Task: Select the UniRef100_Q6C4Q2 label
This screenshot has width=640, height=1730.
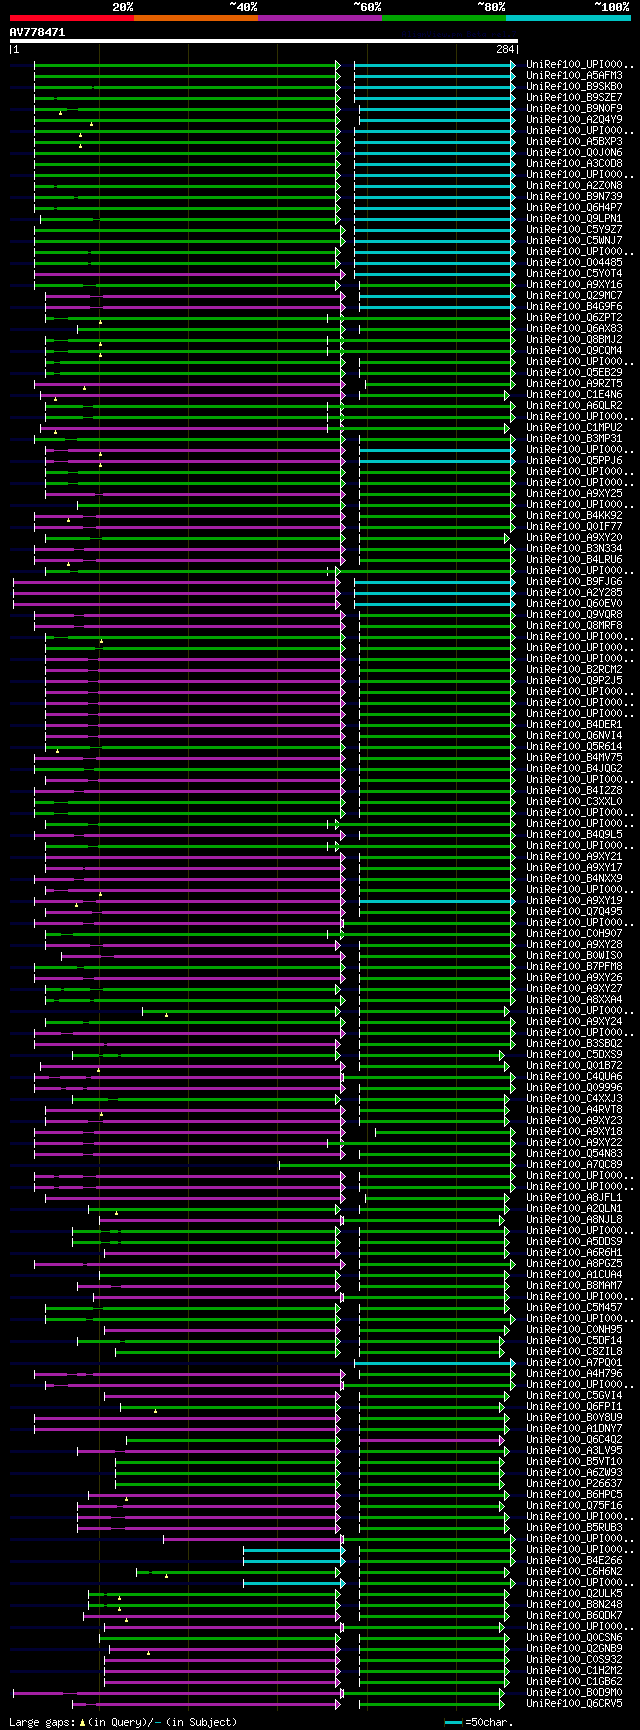Action: (574, 1439)
